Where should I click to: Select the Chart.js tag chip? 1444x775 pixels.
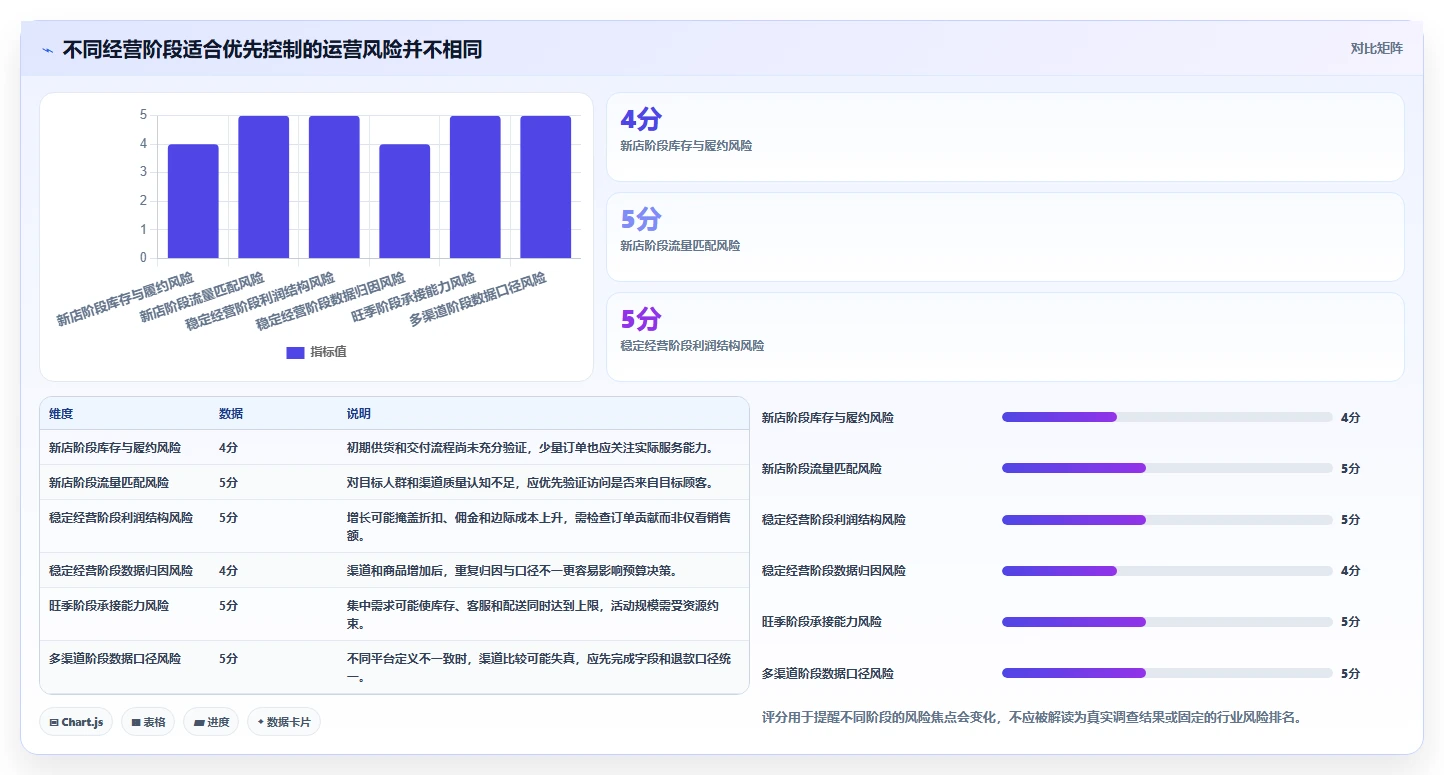click(76, 722)
